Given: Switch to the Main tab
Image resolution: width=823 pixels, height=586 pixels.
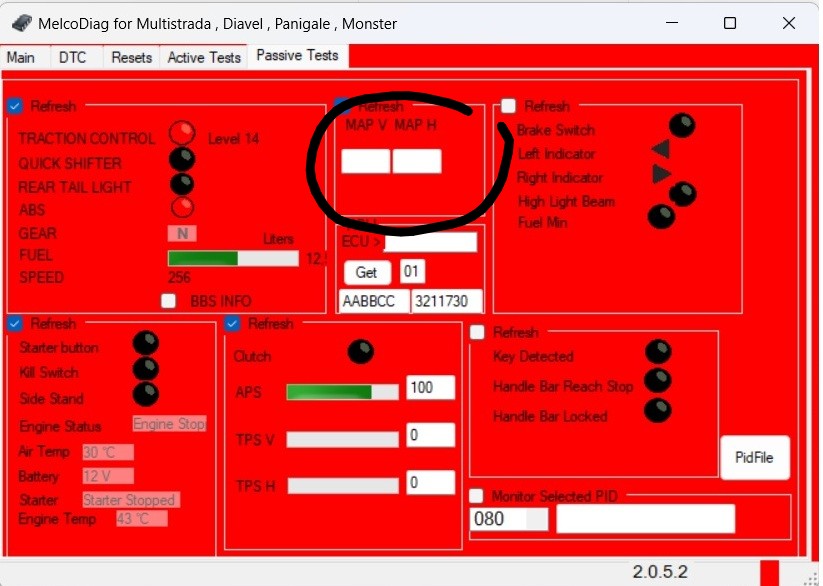Looking at the screenshot, I should tap(21, 57).
